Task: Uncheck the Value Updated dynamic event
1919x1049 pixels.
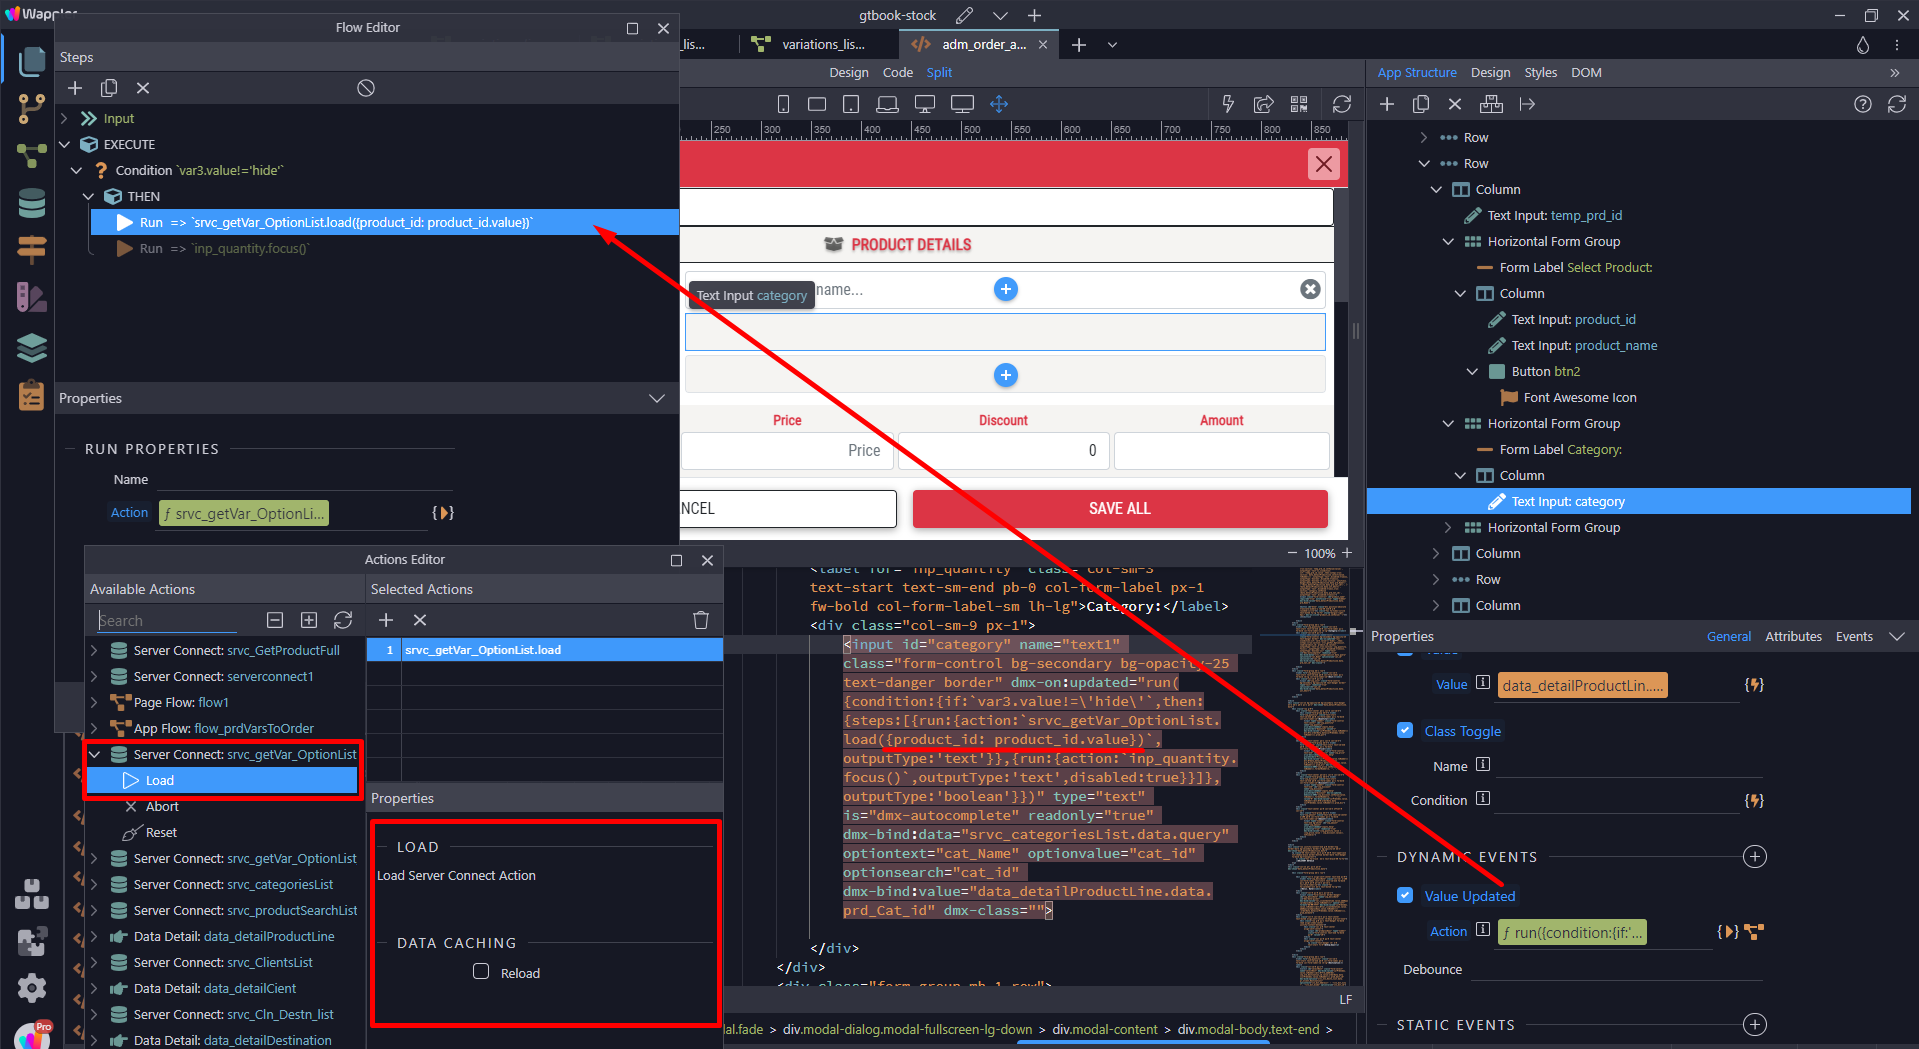Action: (x=1405, y=895)
